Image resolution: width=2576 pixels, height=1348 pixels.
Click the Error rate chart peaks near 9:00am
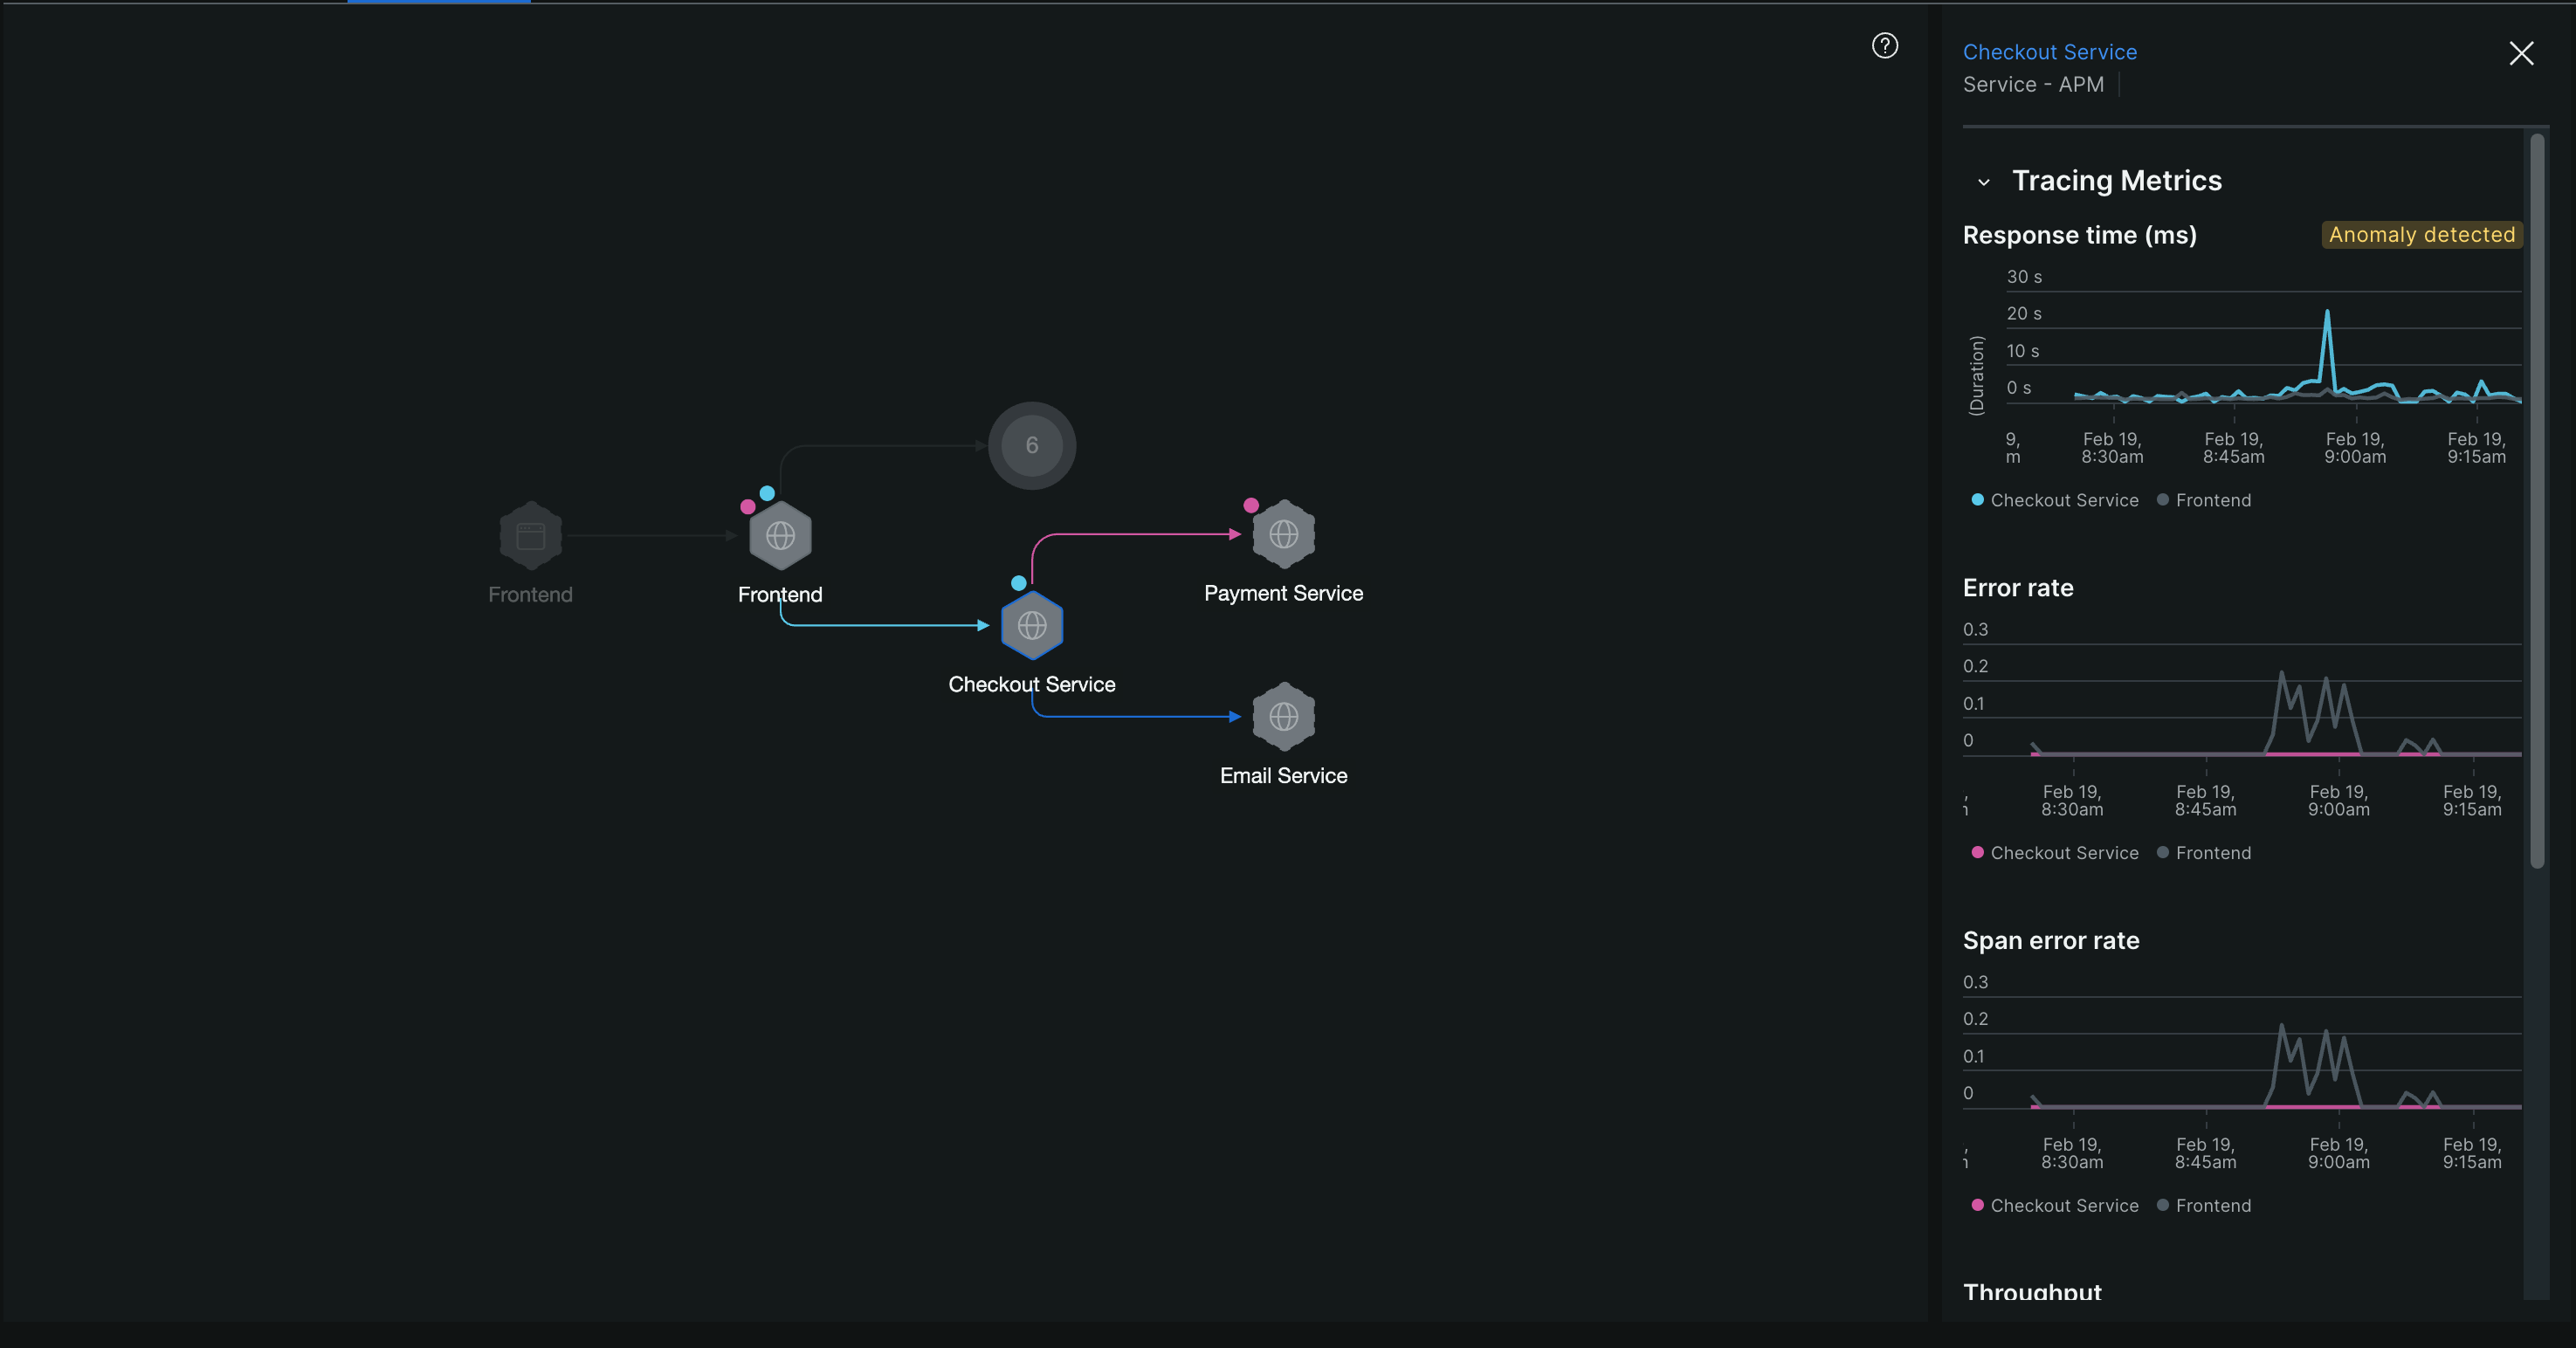coord(2313,712)
